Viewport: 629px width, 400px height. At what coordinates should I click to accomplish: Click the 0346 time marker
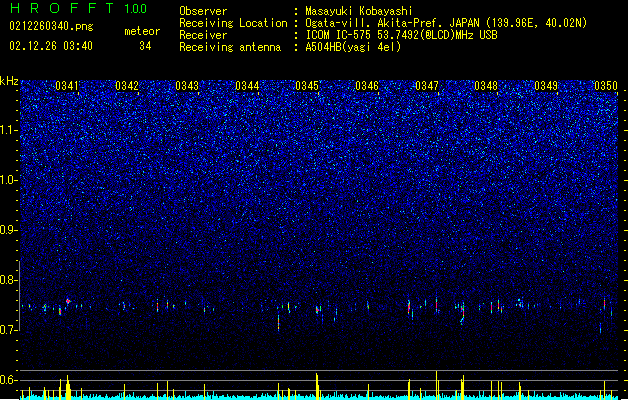click(367, 85)
